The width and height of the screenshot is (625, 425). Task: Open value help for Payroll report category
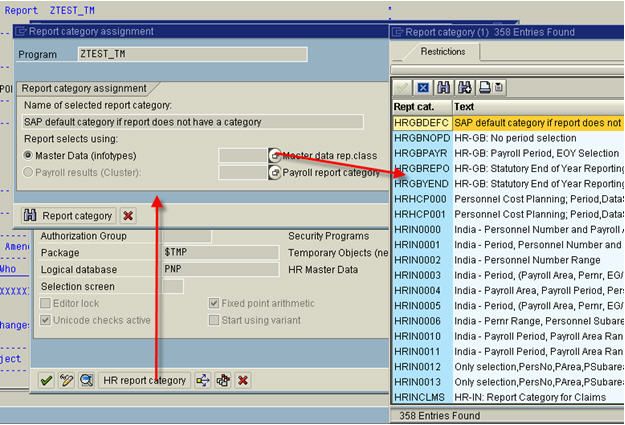click(x=274, y=172)
